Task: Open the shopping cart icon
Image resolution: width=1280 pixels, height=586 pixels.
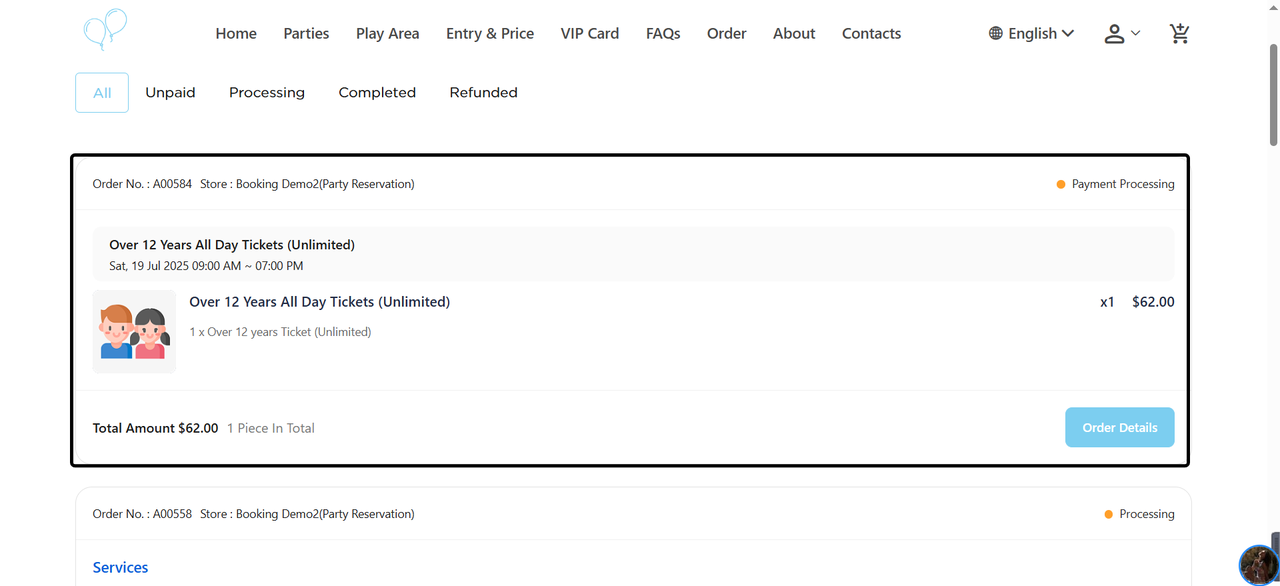Action: [x=1180, y=33]
